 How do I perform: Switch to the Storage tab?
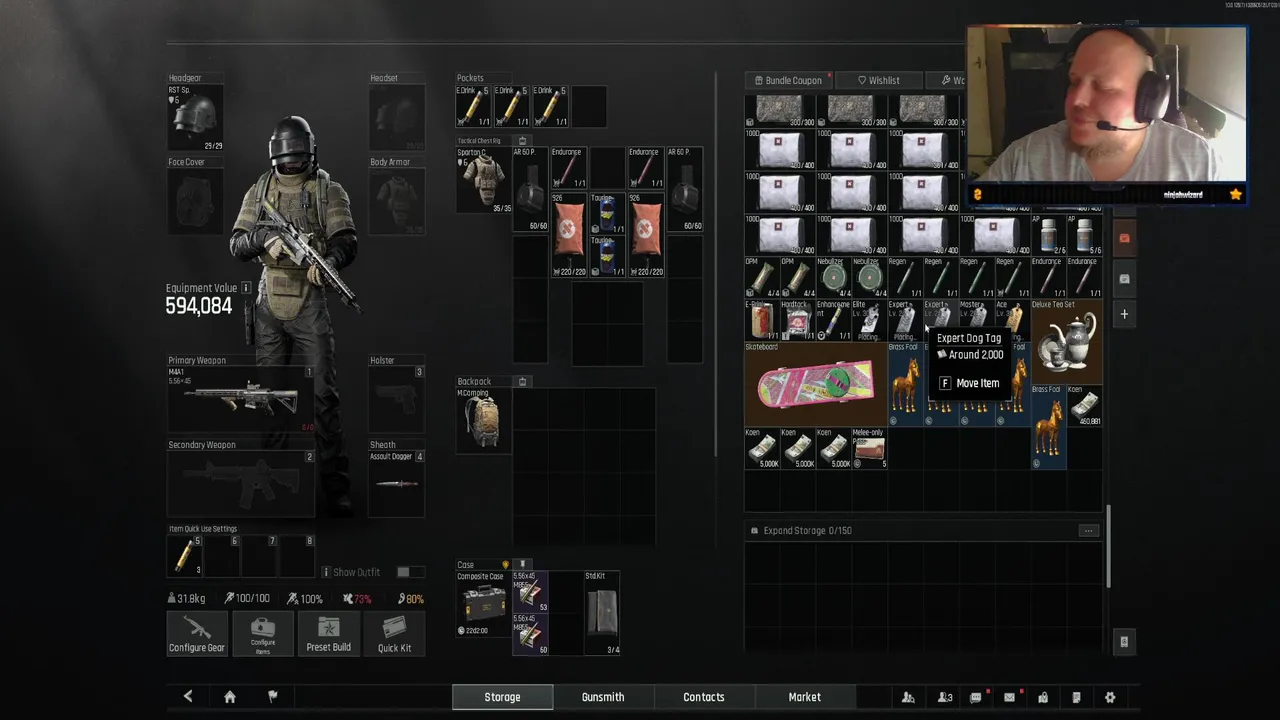[x=502, y=697]
